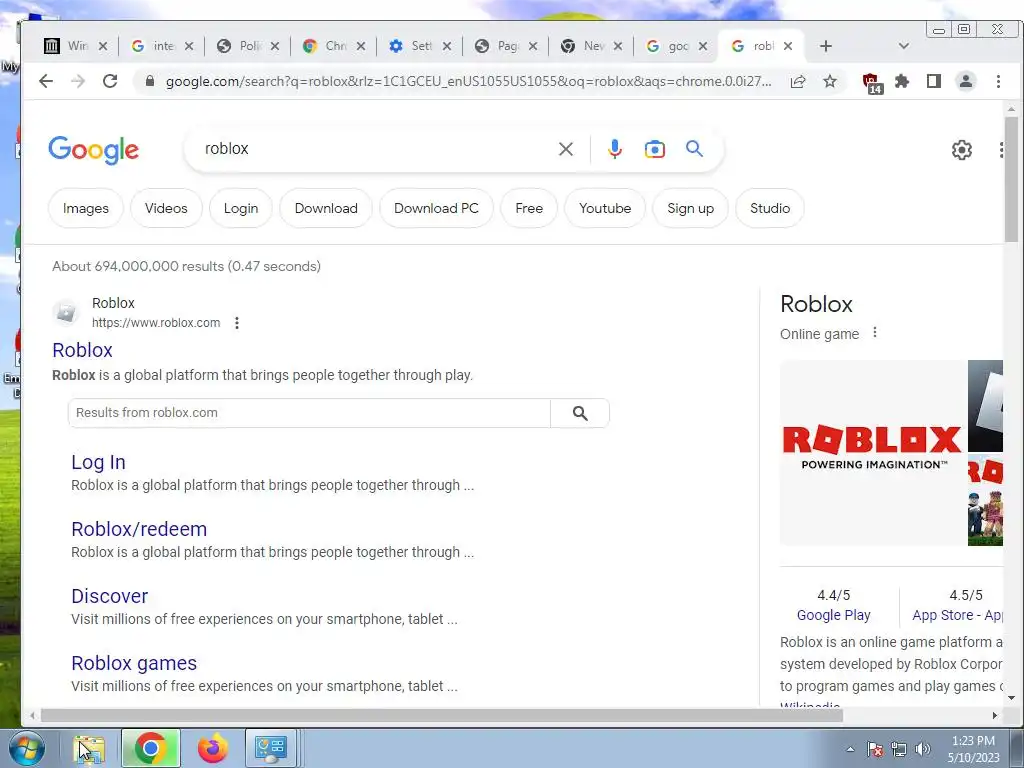Click the horizontal scrollbar thumb
1024x768 pixels.
(x=441, y=716)
